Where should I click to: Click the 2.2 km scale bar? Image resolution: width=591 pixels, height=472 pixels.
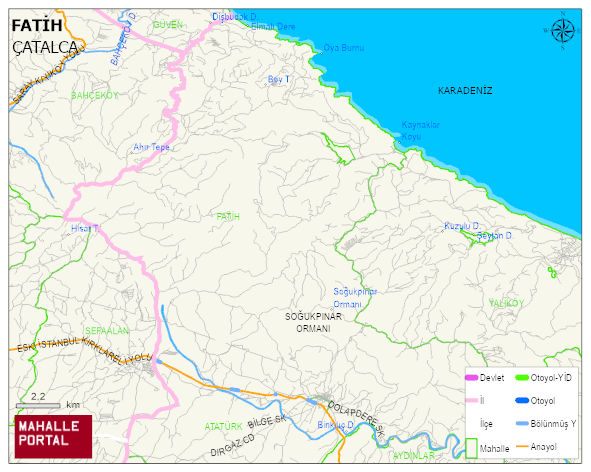click(38, 406)
